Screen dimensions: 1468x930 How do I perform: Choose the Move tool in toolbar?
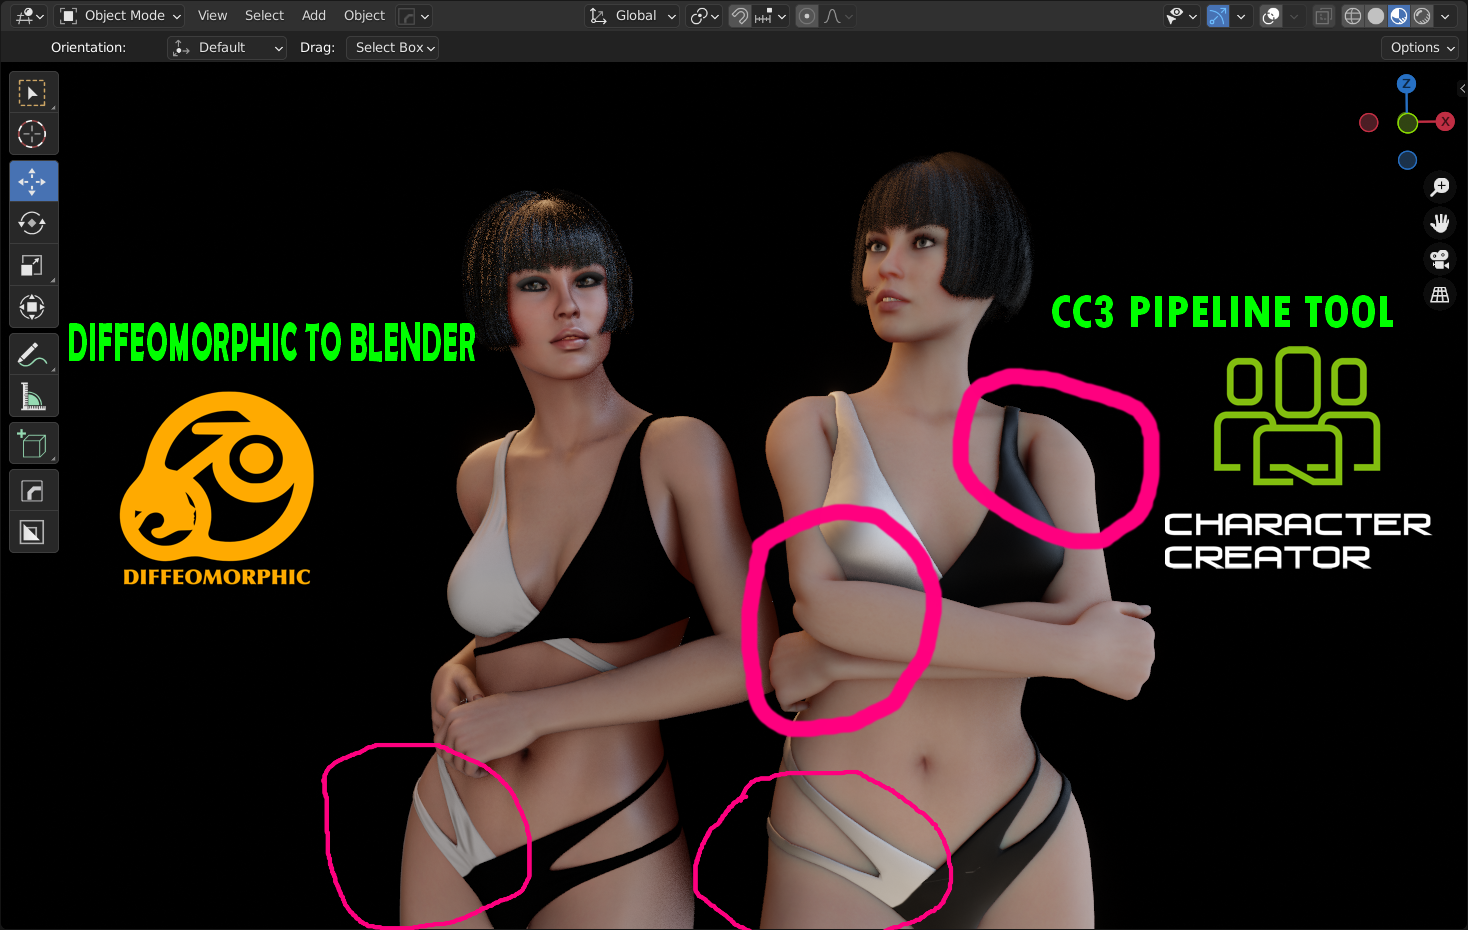coord(33,182)
